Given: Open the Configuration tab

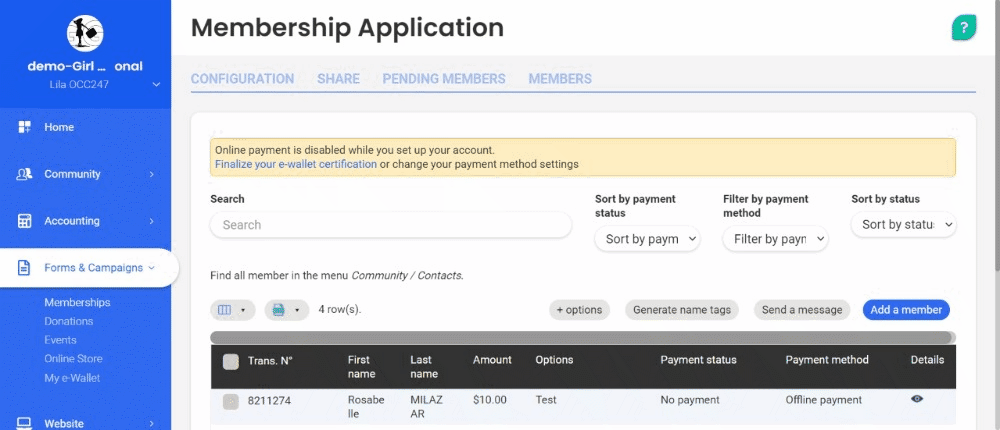Looking at the screenshot, I should 242,79.
